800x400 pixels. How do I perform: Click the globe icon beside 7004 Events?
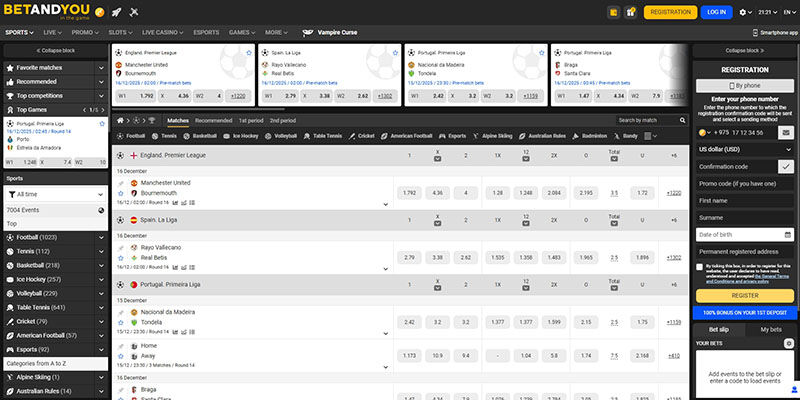pyautogui.click(x=101, y=210)
